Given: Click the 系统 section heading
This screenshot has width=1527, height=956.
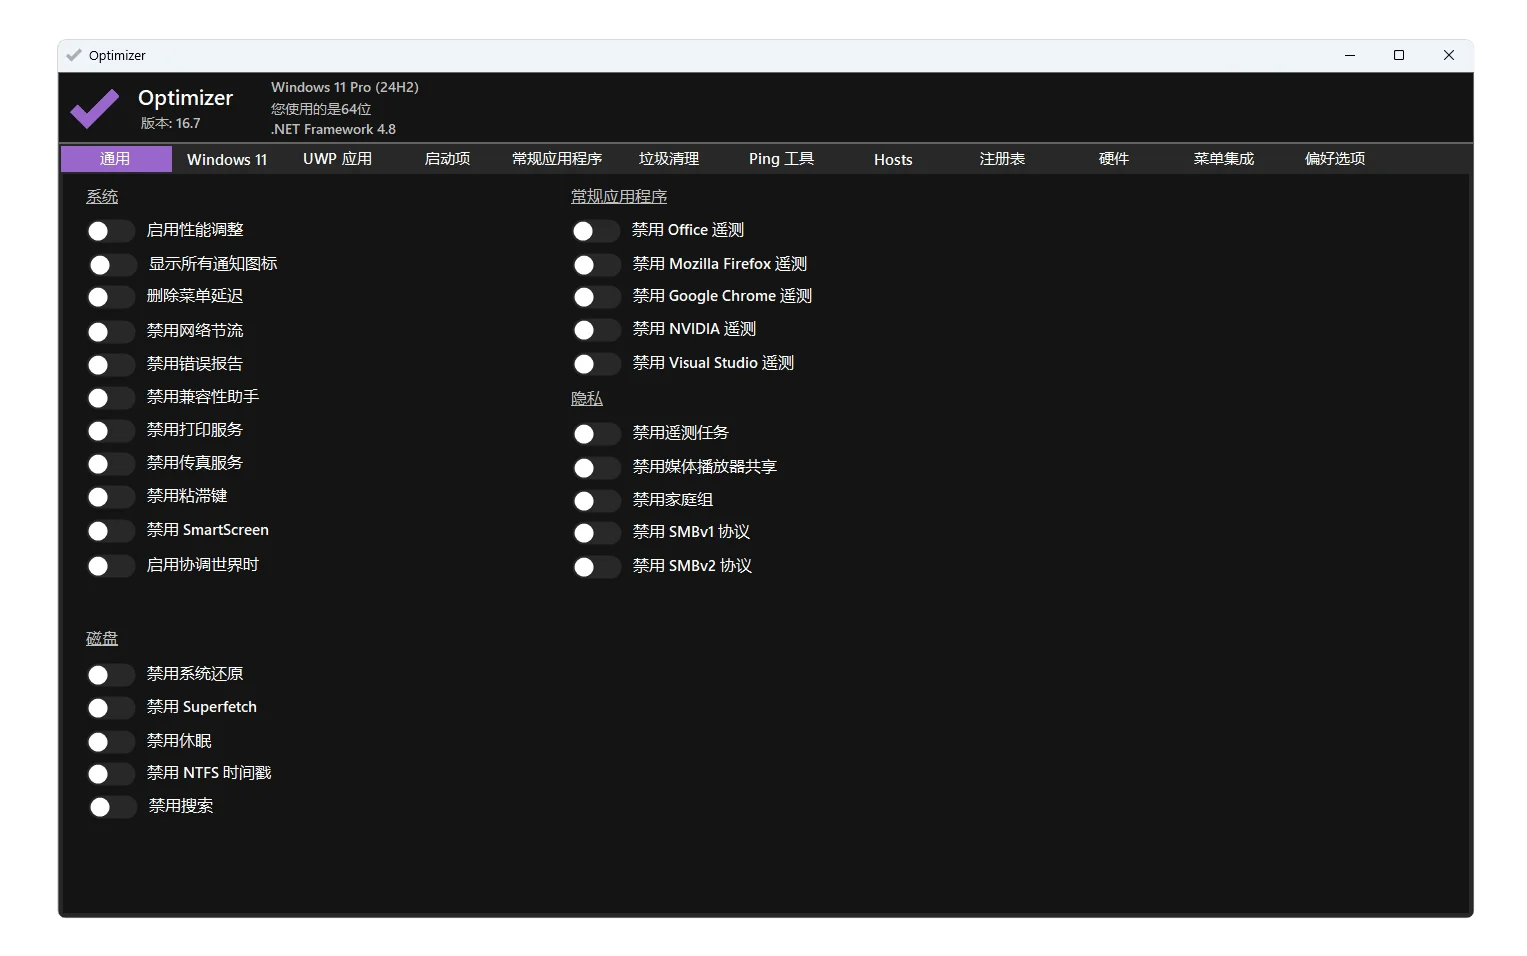Looking at the screenshot, I should coord(102,197).
